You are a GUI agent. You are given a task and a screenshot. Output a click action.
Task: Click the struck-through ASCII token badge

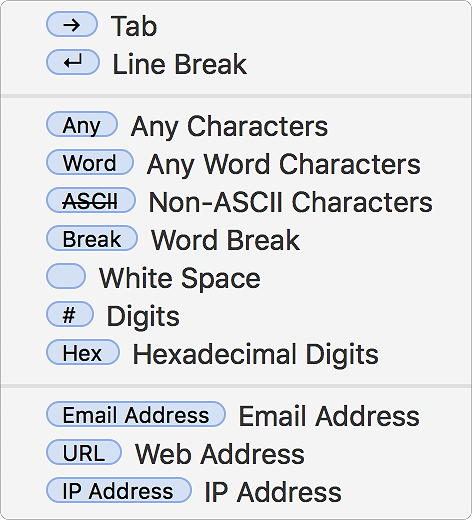[x=91, y=201]
